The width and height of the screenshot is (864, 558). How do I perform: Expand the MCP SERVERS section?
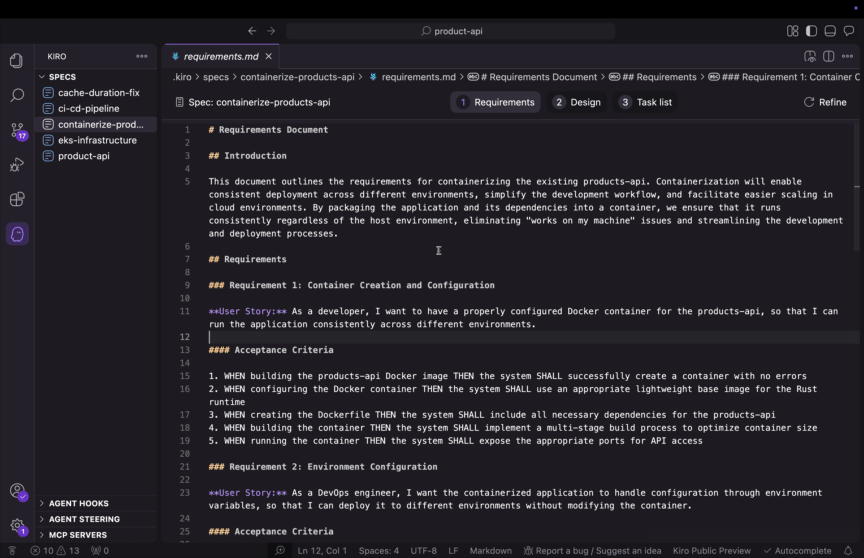click(78, 534)
